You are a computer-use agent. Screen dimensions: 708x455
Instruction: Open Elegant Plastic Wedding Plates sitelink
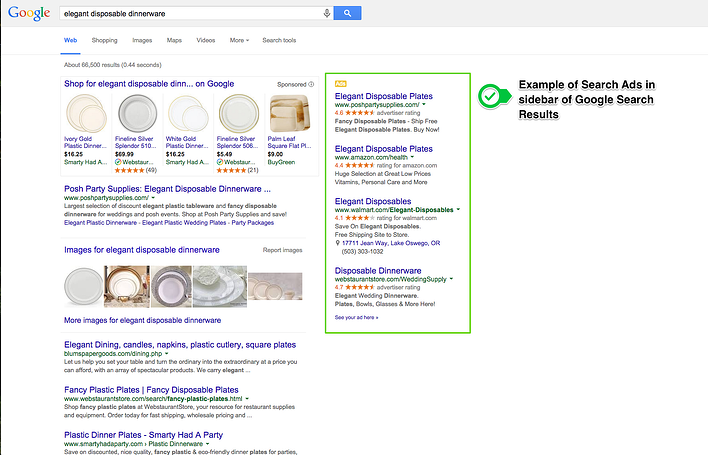pos(184,223)
